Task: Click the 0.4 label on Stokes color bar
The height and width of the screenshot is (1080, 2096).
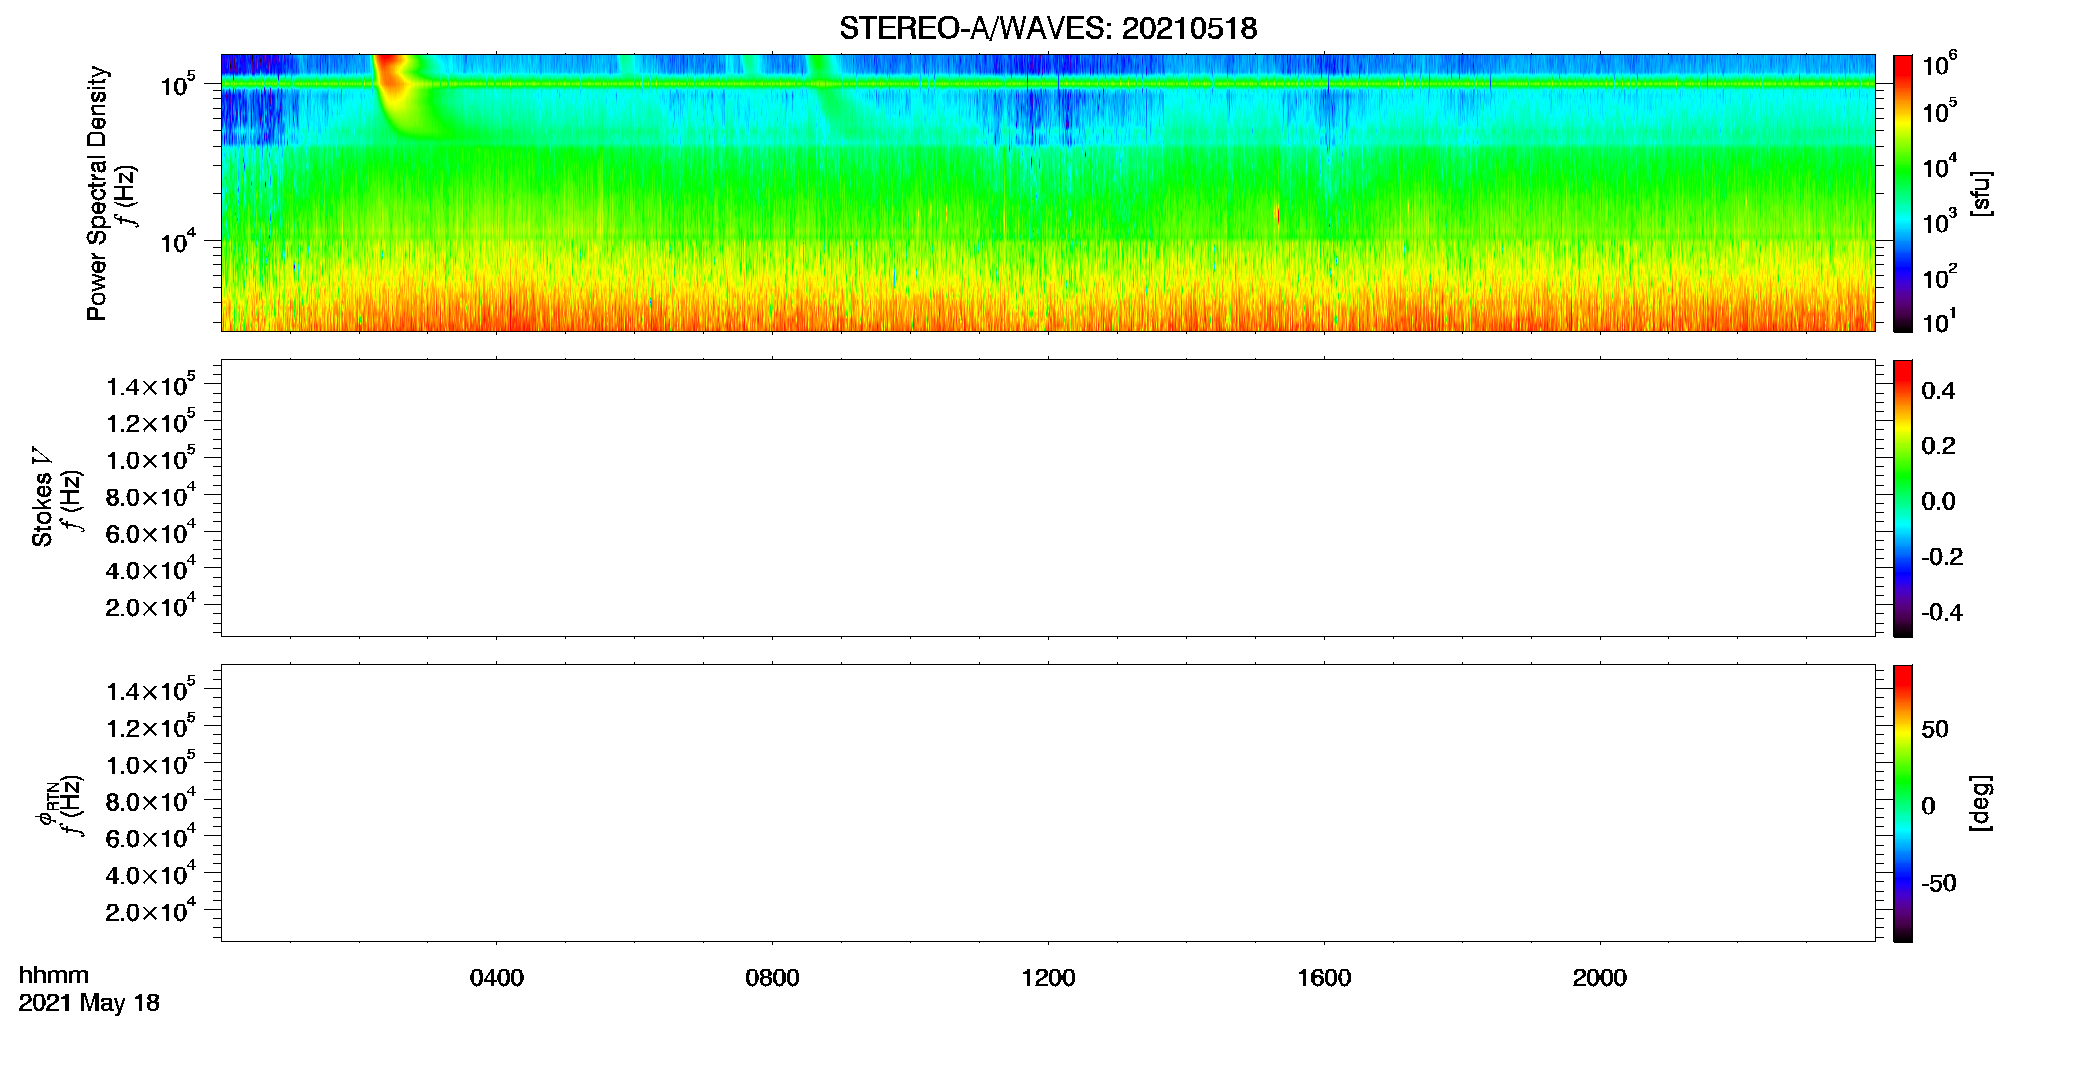Action: (x=1938, y=391)
